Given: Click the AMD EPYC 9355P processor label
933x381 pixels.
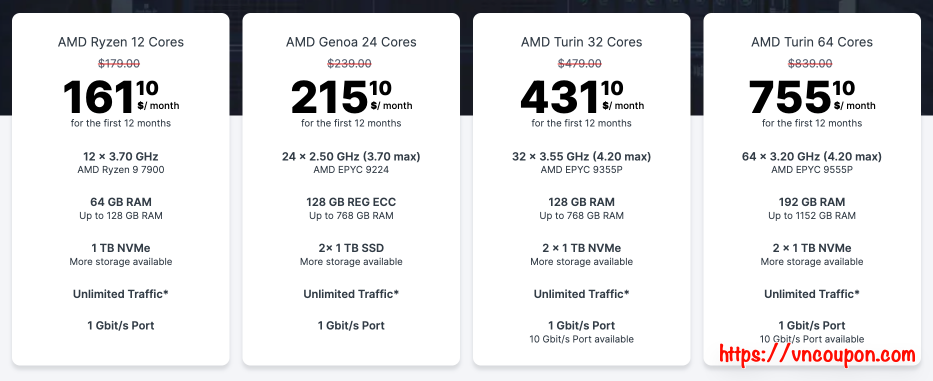Looking at the screenshot, I should point(581,170).
